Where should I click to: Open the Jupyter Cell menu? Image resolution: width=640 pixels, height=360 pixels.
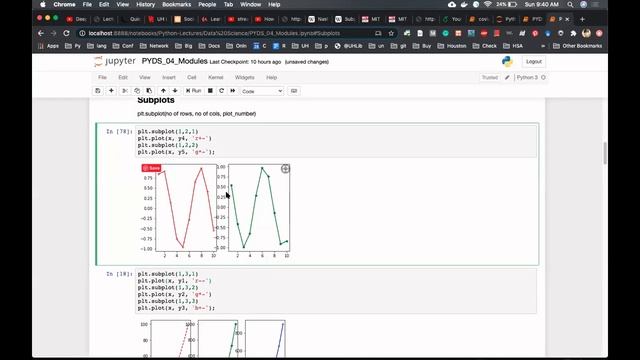191,77
